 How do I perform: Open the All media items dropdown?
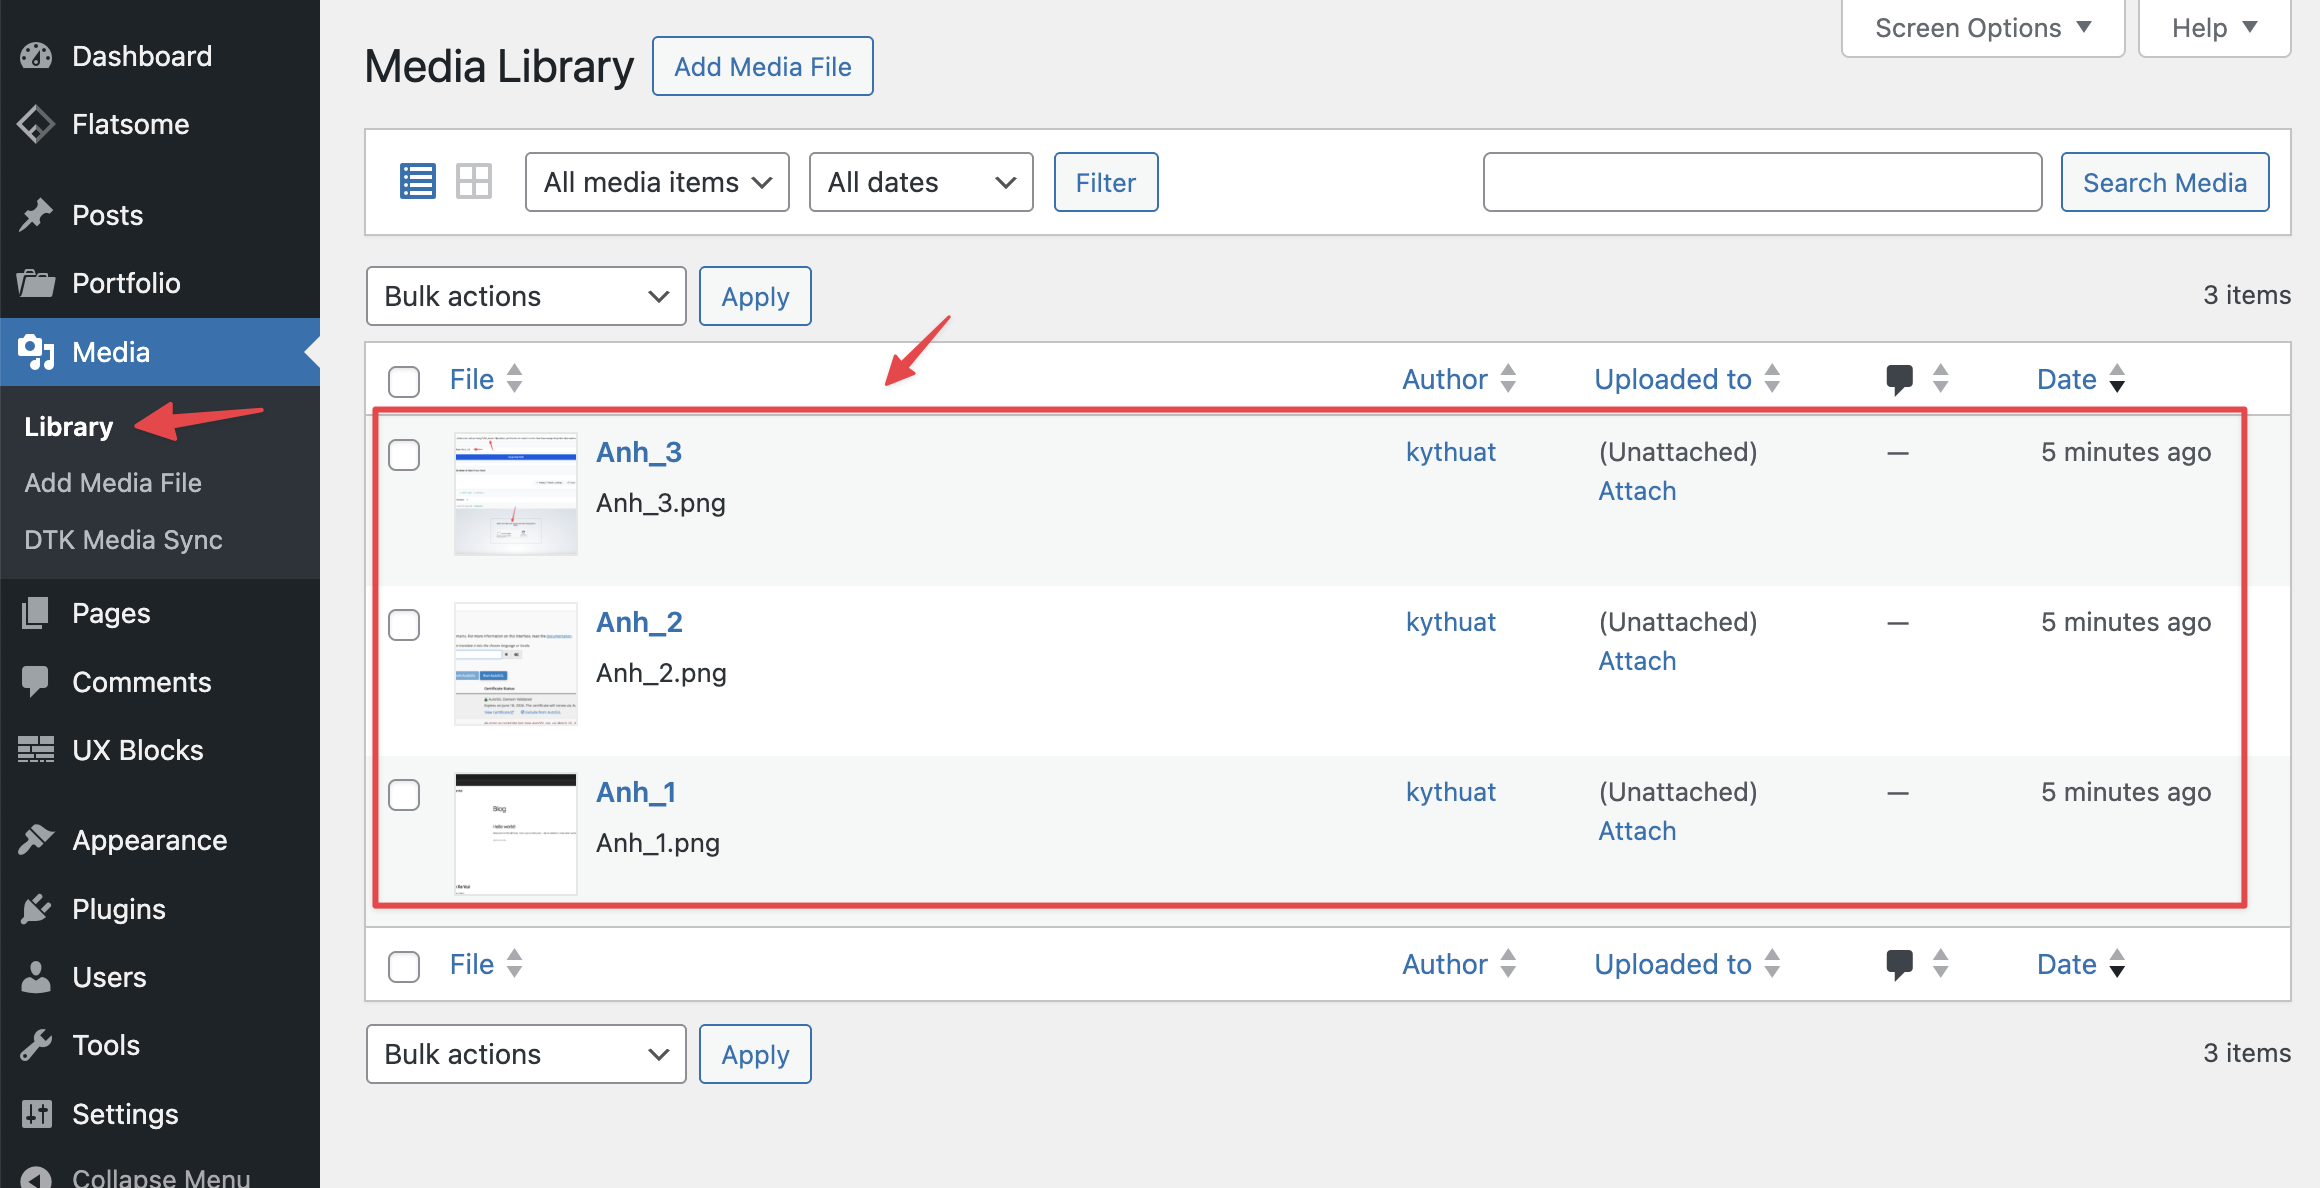[x=656, y=181]
